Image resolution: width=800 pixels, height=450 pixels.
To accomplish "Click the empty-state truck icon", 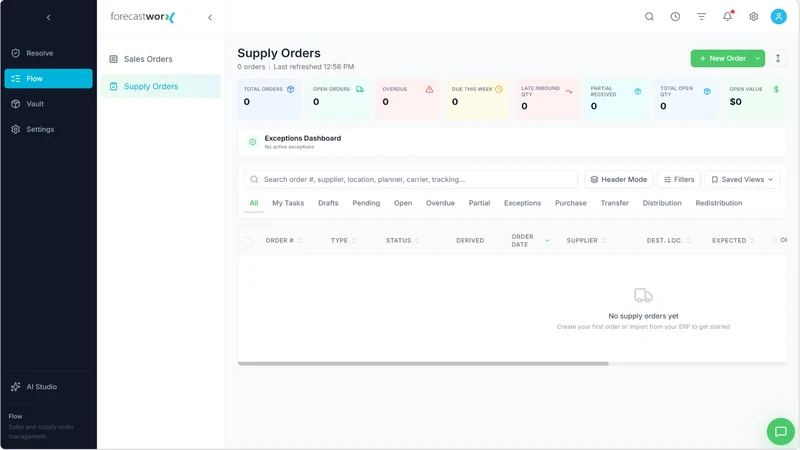I will click(x=643, y=295).
